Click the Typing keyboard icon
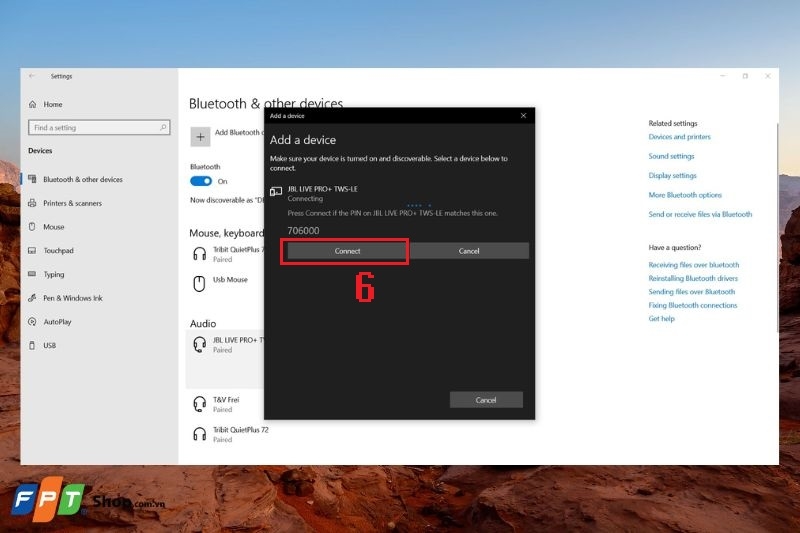Screen dimensions: 800x533 pos(33,274)
